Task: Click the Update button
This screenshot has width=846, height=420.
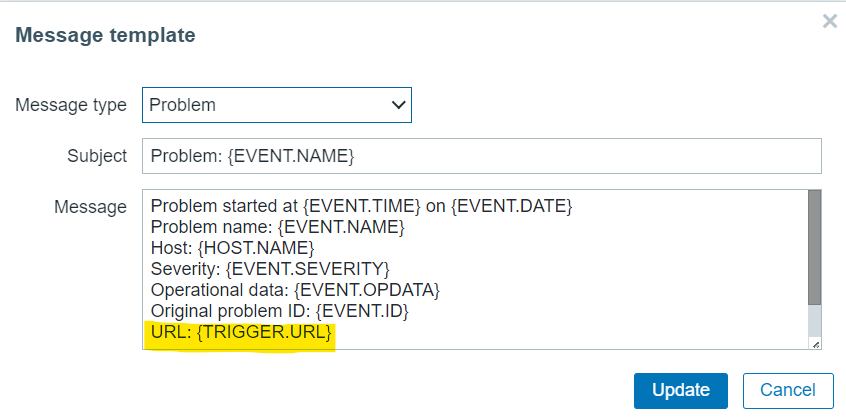Action: click(680, 390)
